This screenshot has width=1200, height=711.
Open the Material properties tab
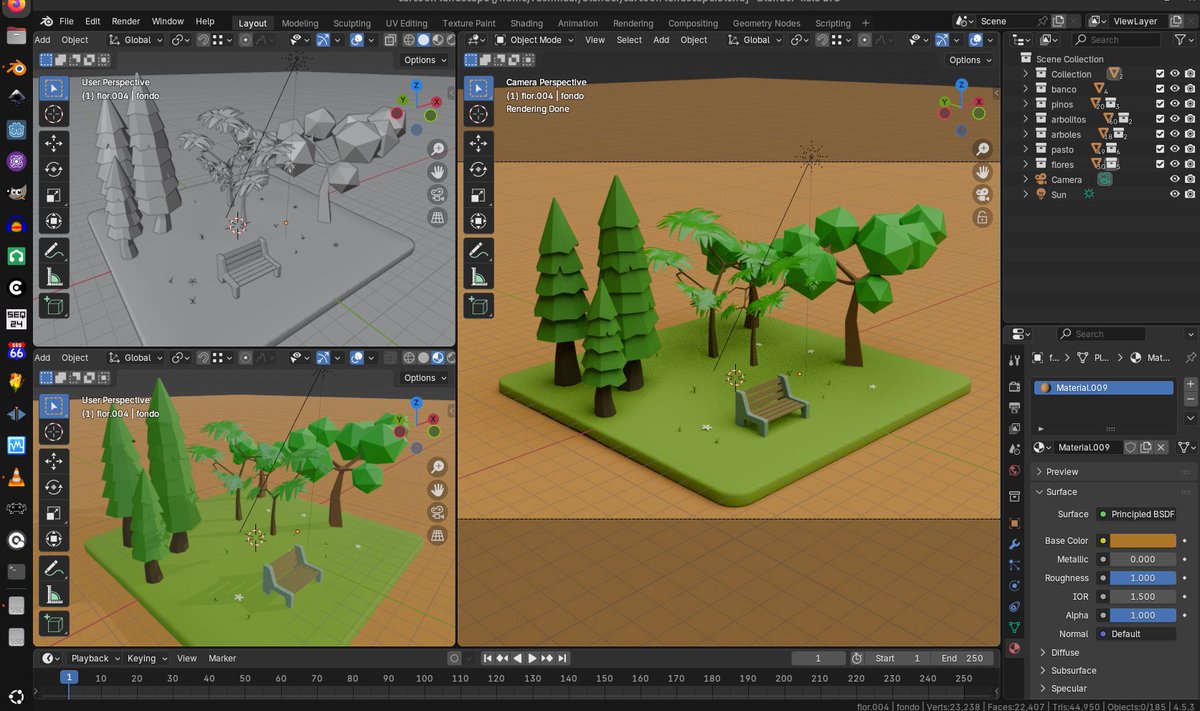click(1015, 649)
